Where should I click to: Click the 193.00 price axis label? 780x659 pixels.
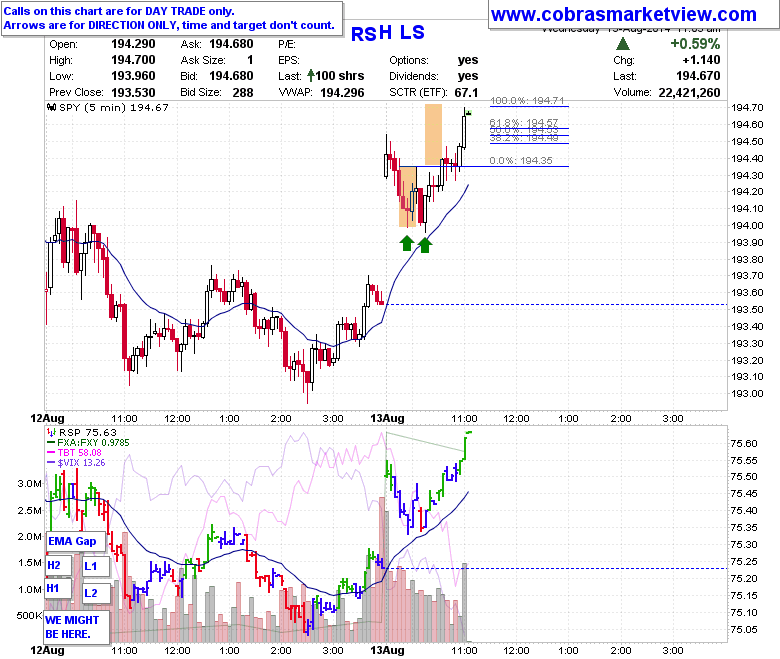[747, 393]
